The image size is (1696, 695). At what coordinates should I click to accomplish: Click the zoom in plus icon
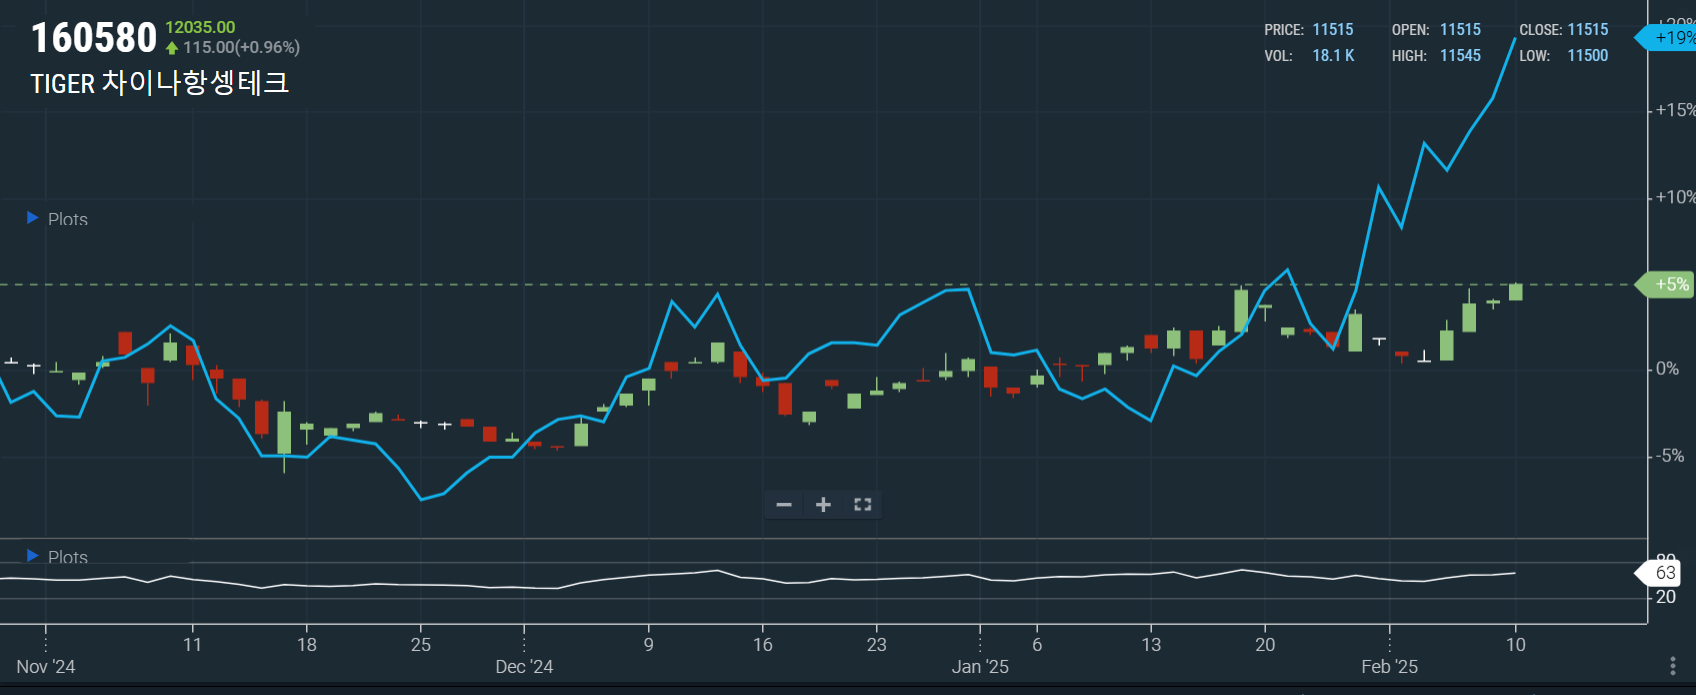coord(823,505)
